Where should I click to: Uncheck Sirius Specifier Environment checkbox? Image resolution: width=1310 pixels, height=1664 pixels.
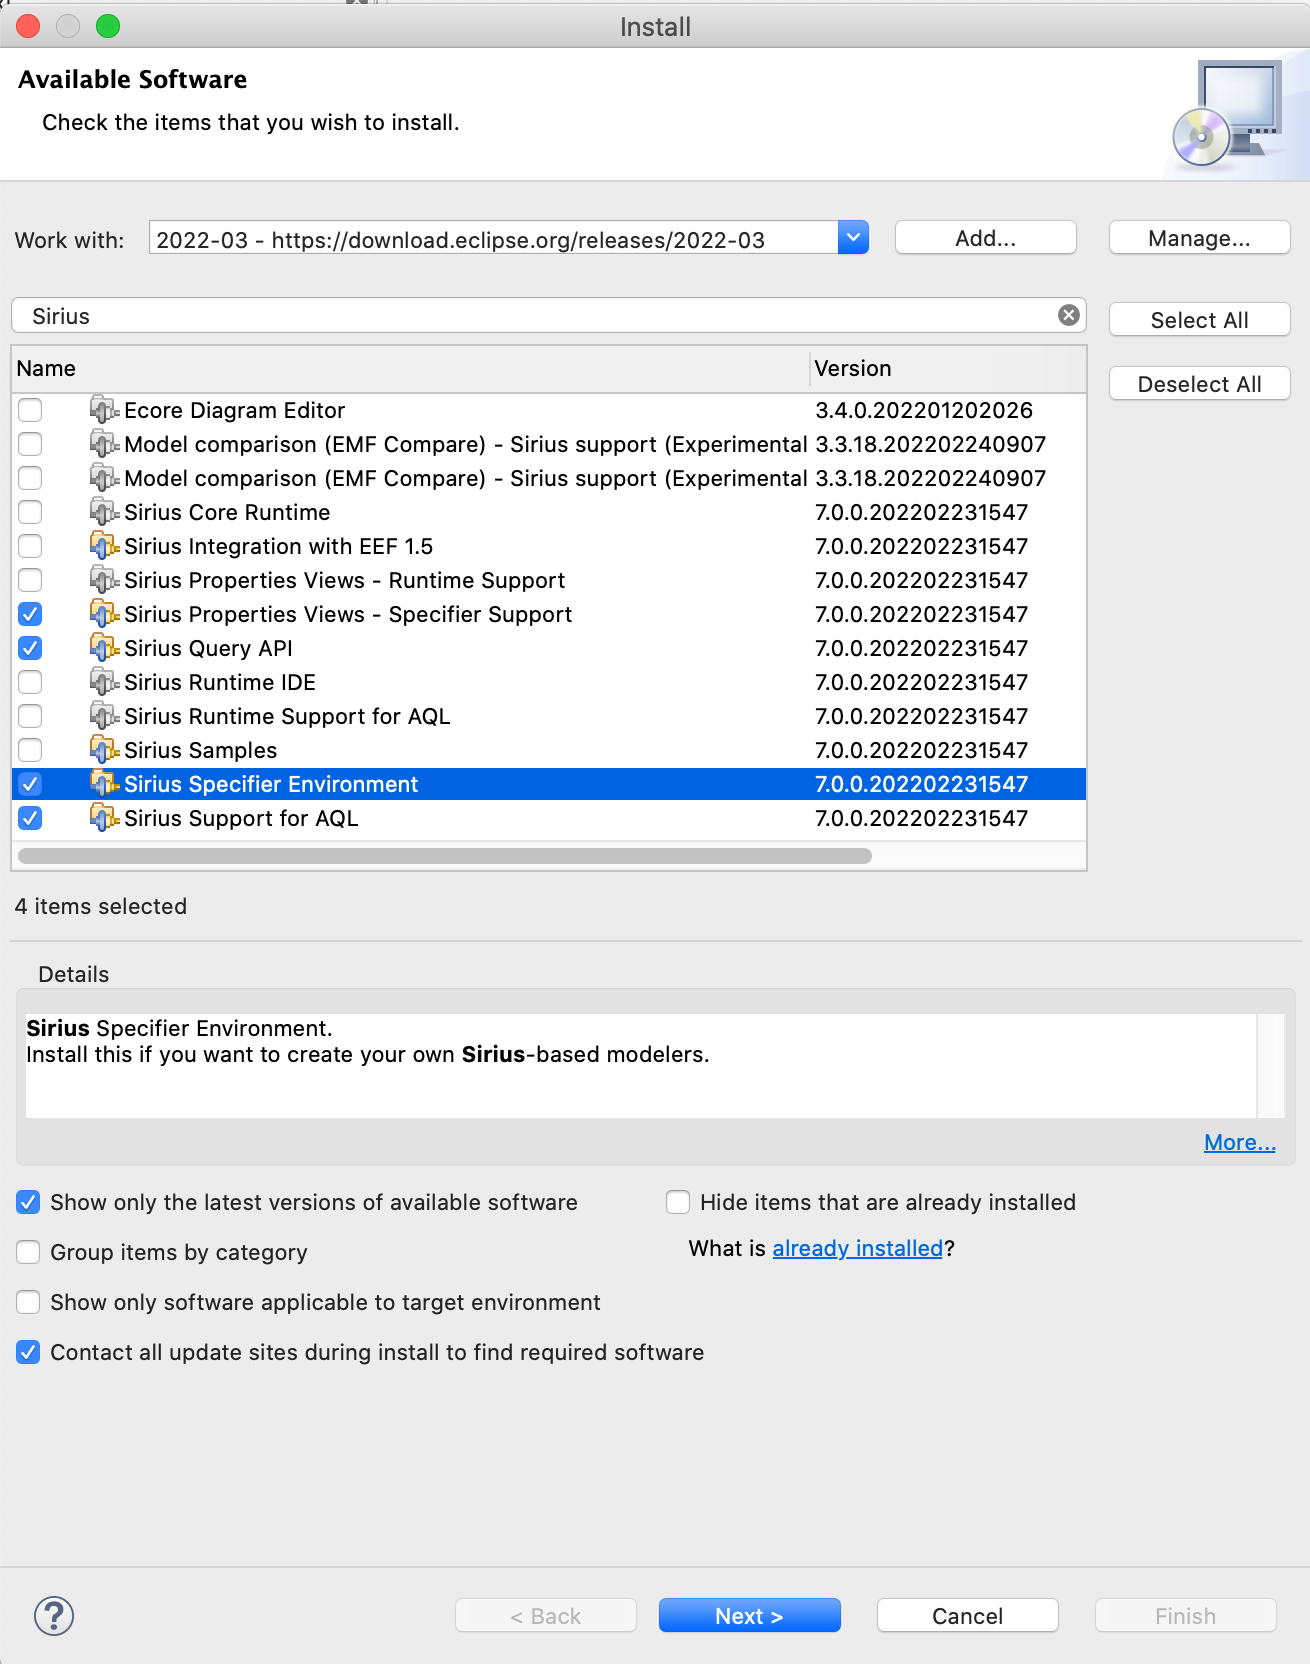click(x=30, y=784)
